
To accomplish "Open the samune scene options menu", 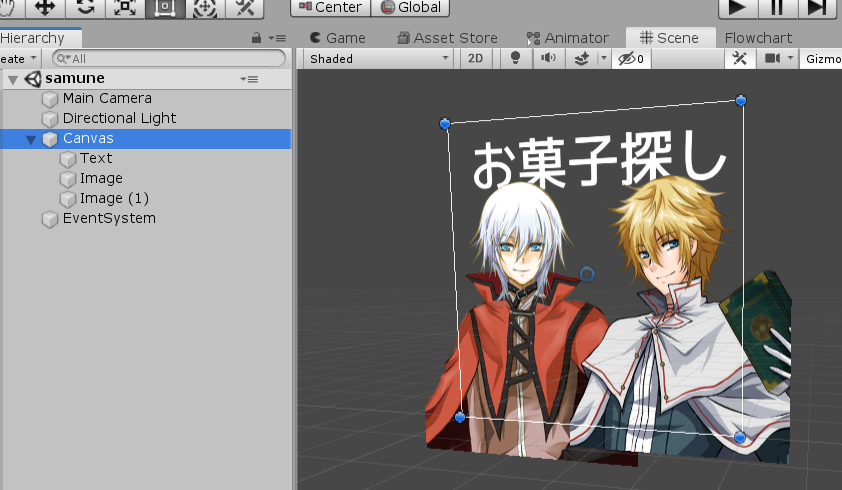I will pyautogui.click(x=249, y=80).
